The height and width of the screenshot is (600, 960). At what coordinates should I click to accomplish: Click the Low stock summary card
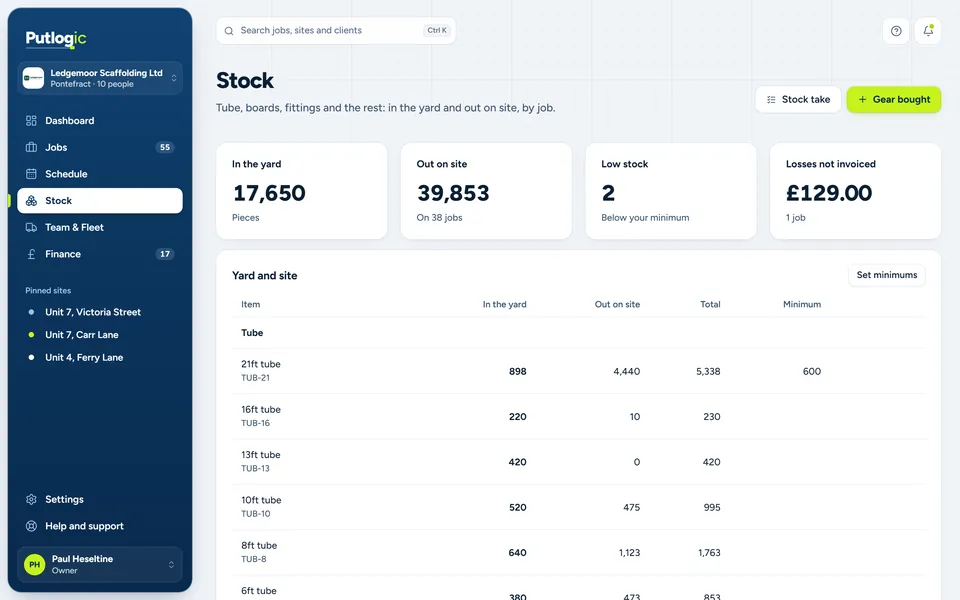(671, 191)
